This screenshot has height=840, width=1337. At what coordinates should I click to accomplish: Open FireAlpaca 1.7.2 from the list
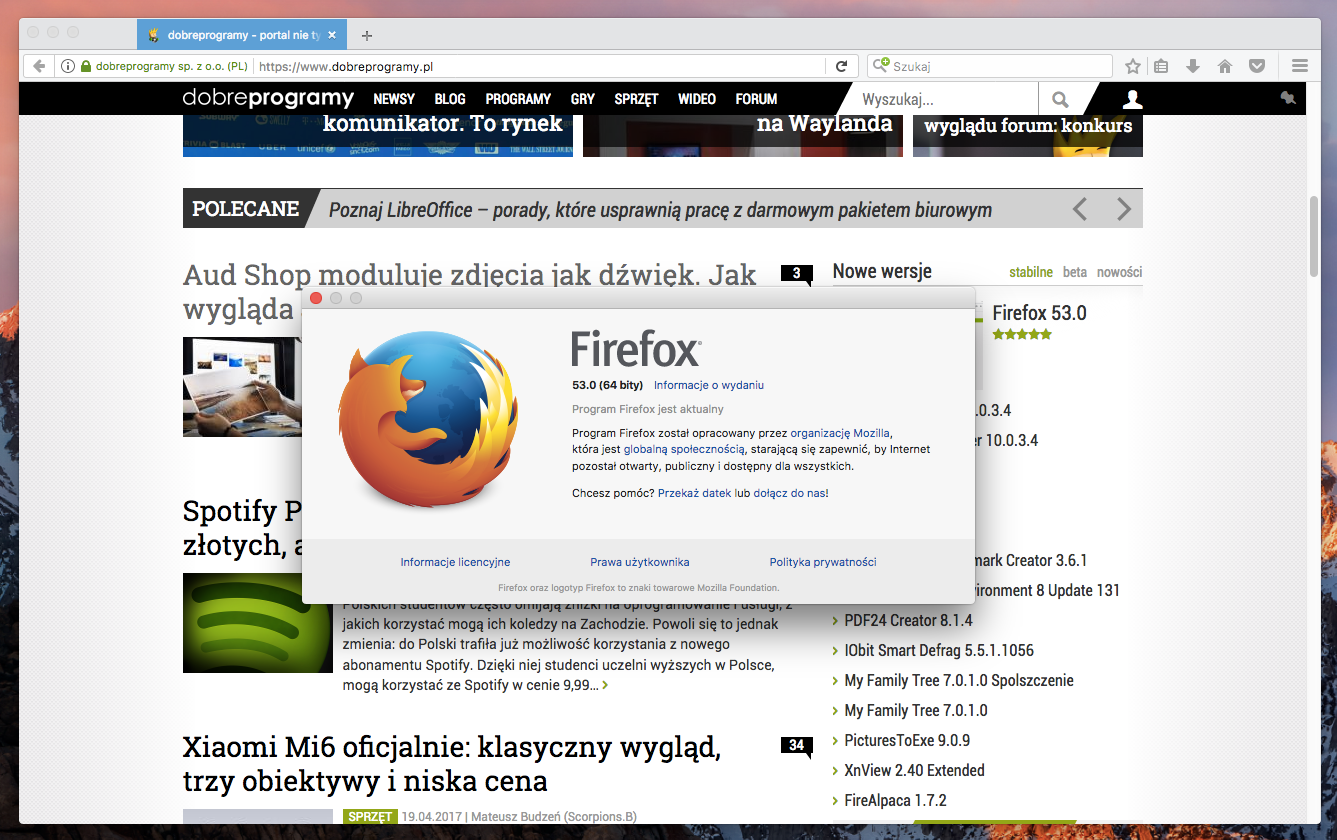click(895, 801)
